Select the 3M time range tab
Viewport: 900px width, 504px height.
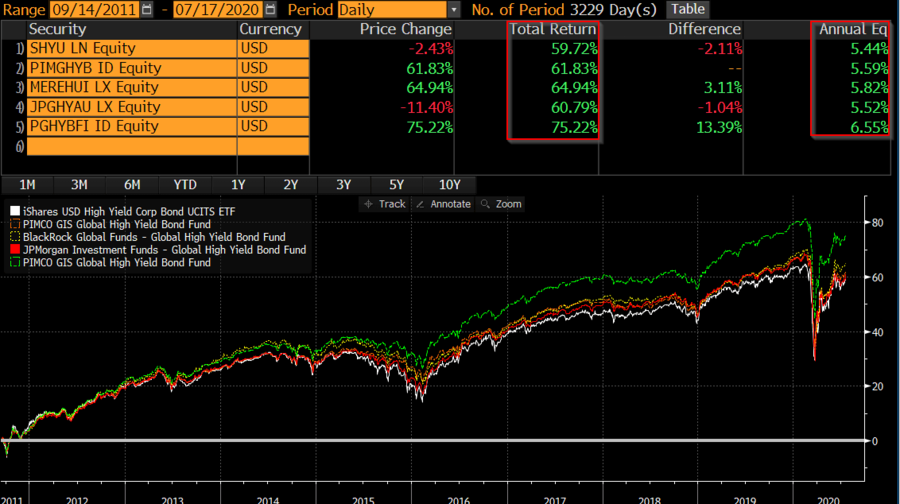click(79, 185)
